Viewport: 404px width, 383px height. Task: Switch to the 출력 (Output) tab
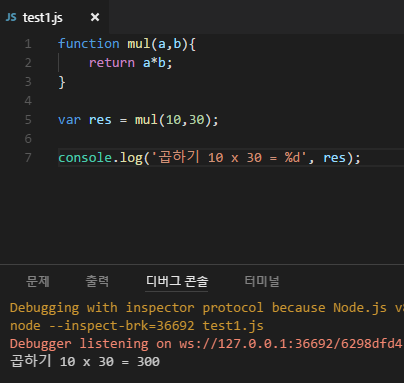97,281
